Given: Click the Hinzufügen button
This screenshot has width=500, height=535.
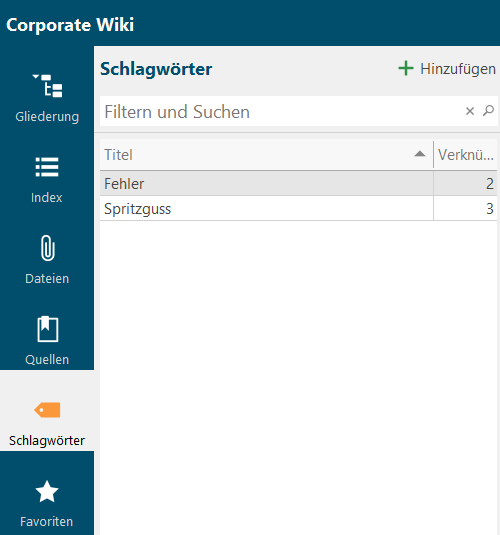Looking at the screenshot, I should click(x=447, y=69).
